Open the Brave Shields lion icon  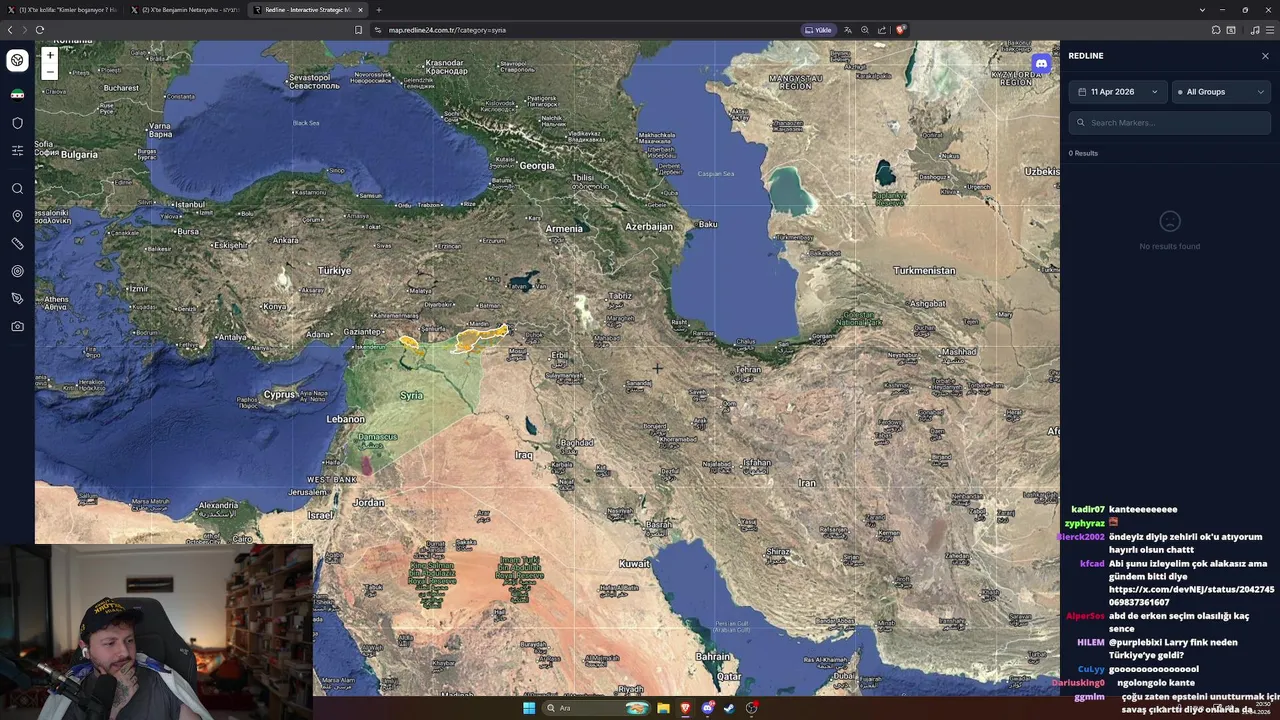click(900, 30)
